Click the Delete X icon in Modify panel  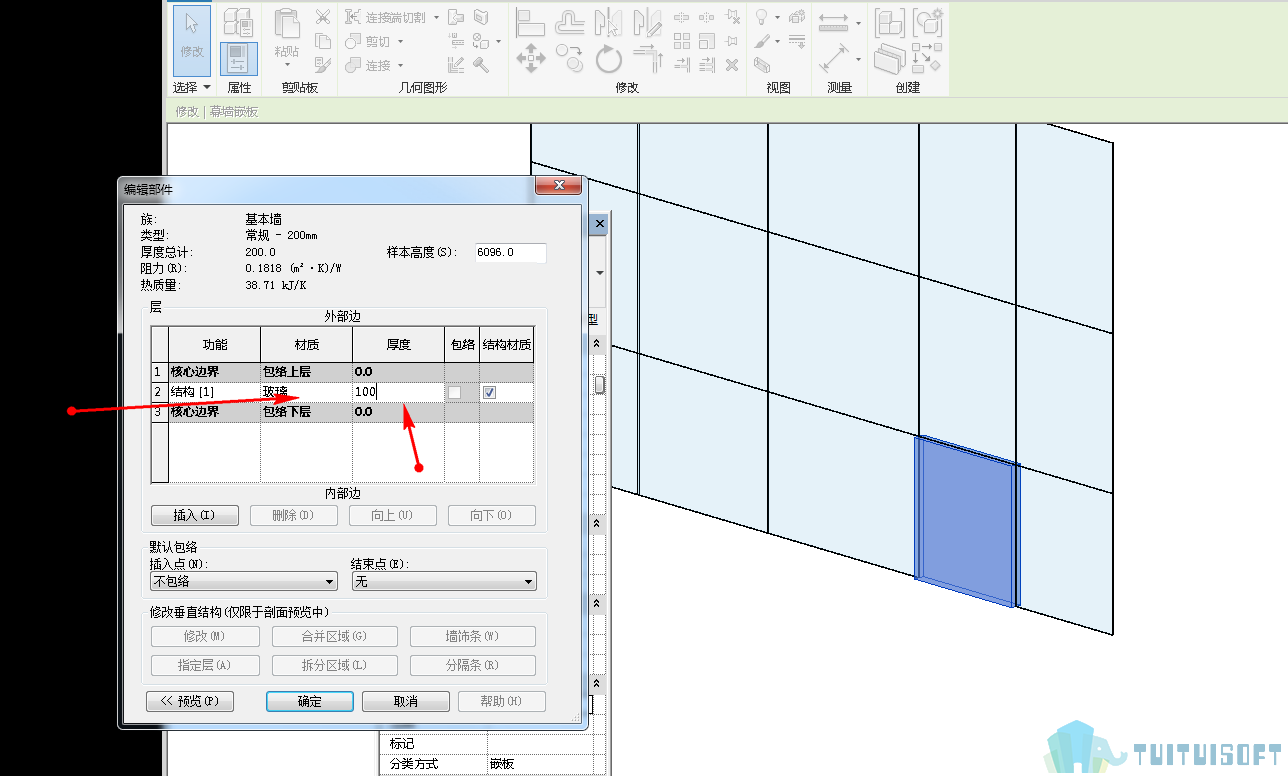[732, 65]
